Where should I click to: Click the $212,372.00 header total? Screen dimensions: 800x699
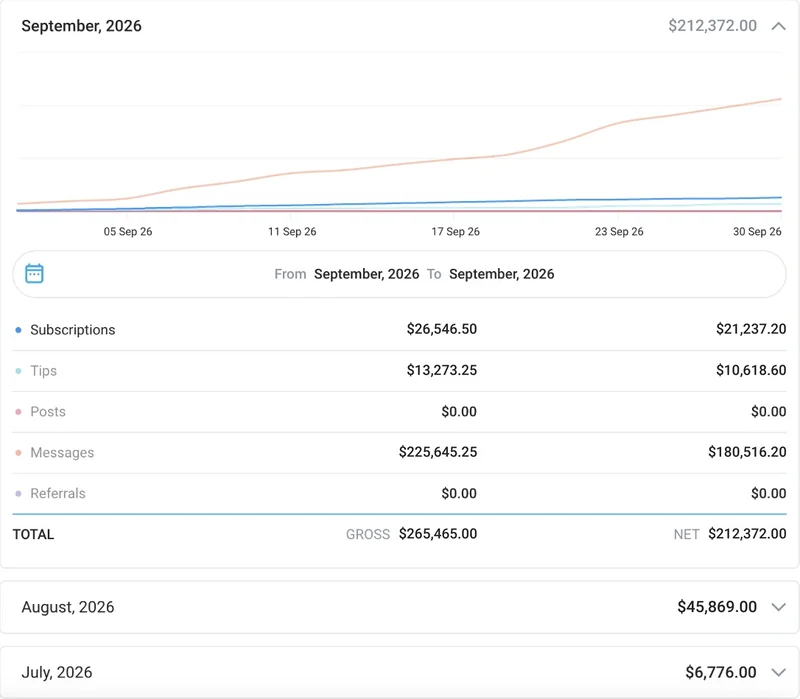click(x=712, y=26)
